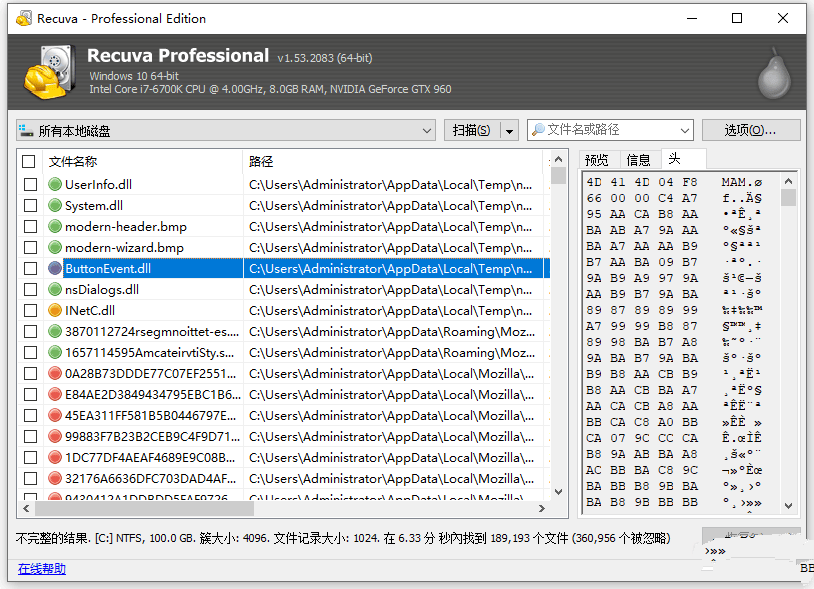
Task: Toggle the select-all checkbox in the file list header
Action: [29, 161]
